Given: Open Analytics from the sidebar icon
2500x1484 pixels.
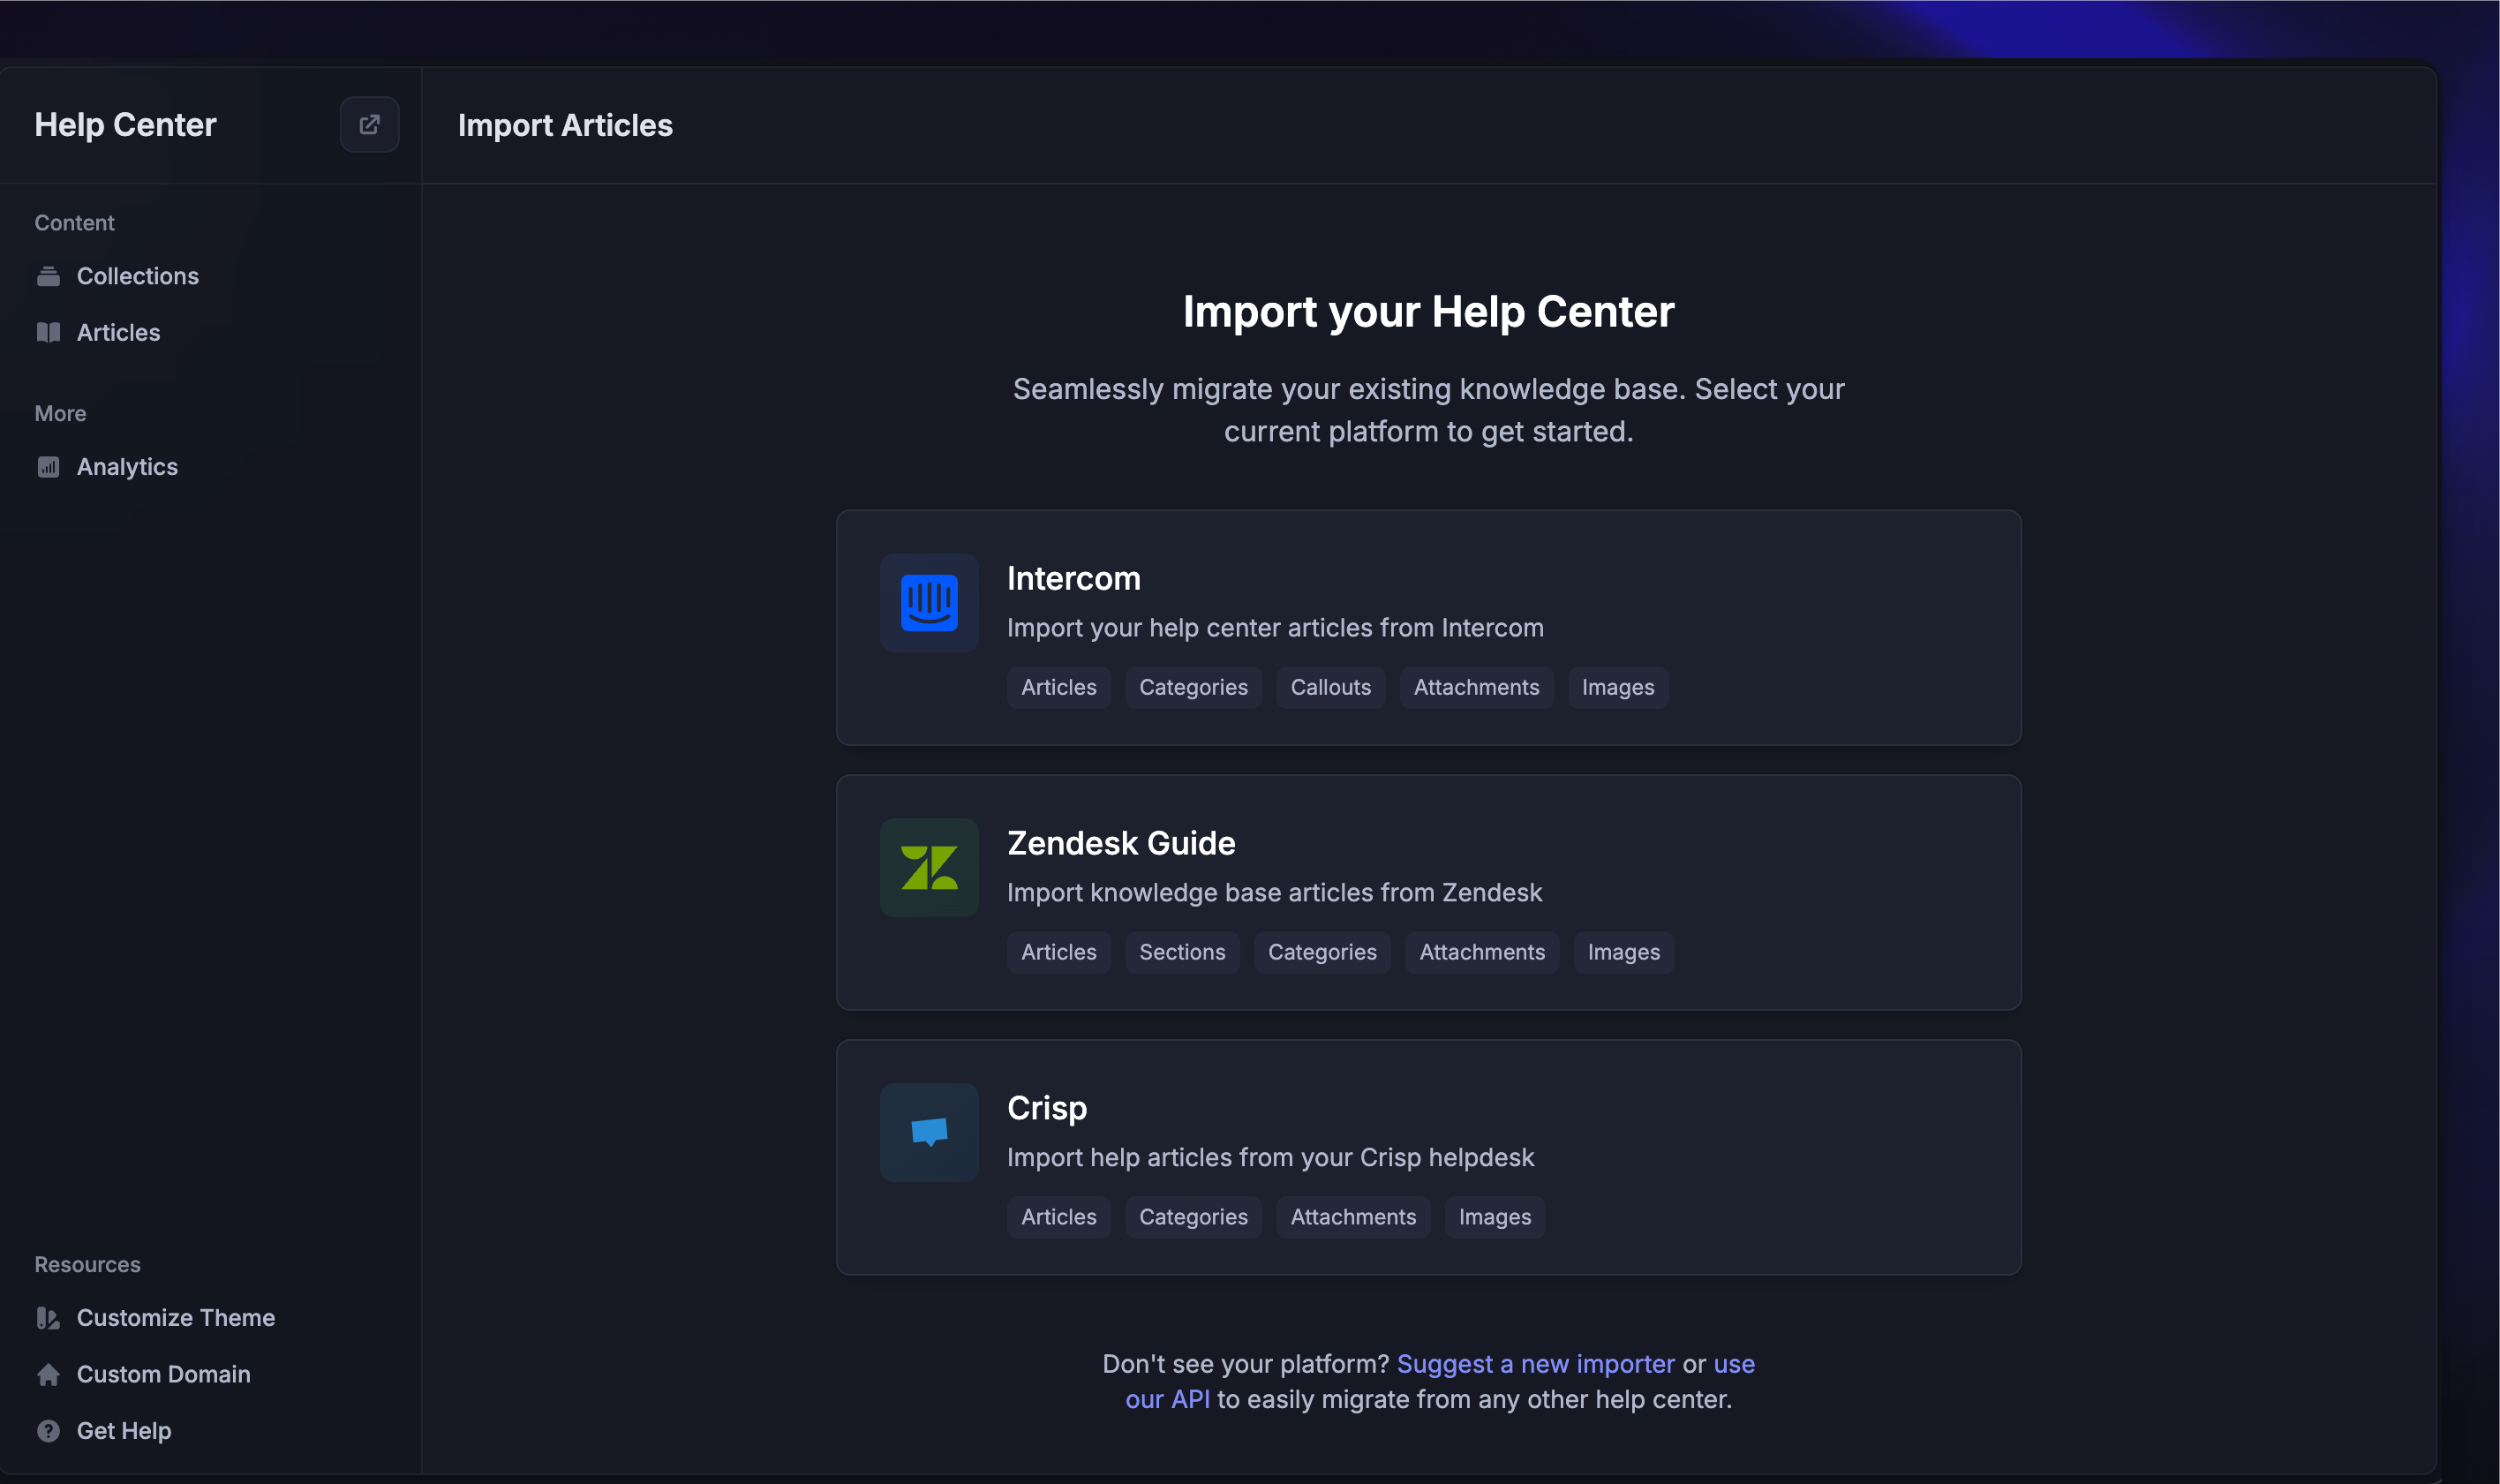Looking at the screenshot, I should point(49,466).
